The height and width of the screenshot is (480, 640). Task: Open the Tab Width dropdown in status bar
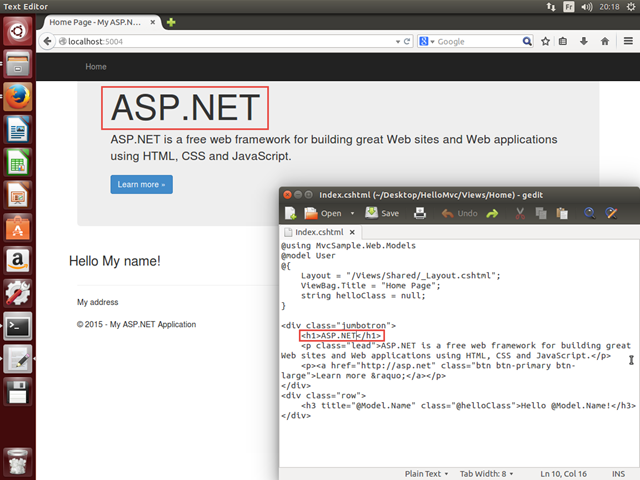click(x=486, y=473)
